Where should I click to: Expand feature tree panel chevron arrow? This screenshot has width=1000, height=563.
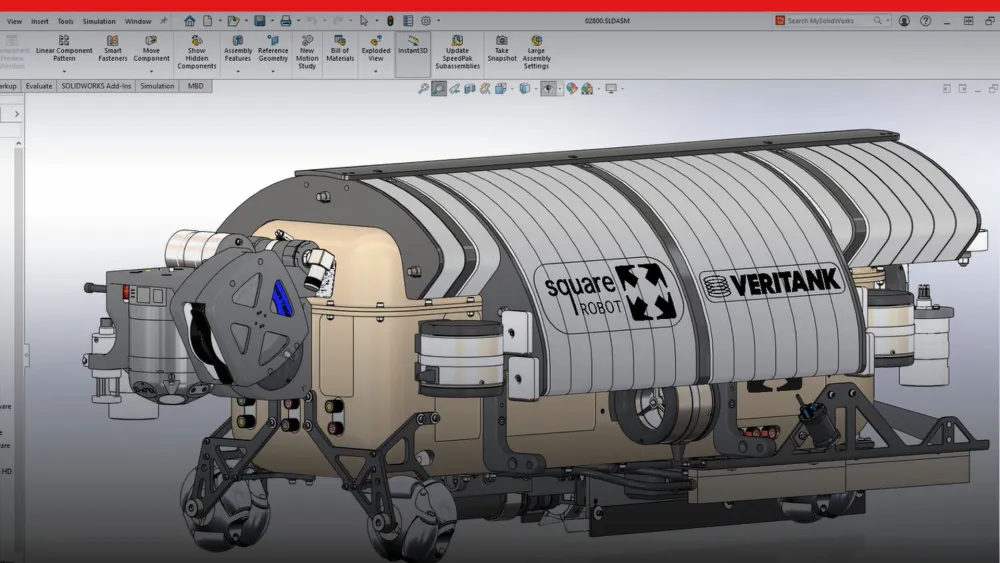(17, 114)
